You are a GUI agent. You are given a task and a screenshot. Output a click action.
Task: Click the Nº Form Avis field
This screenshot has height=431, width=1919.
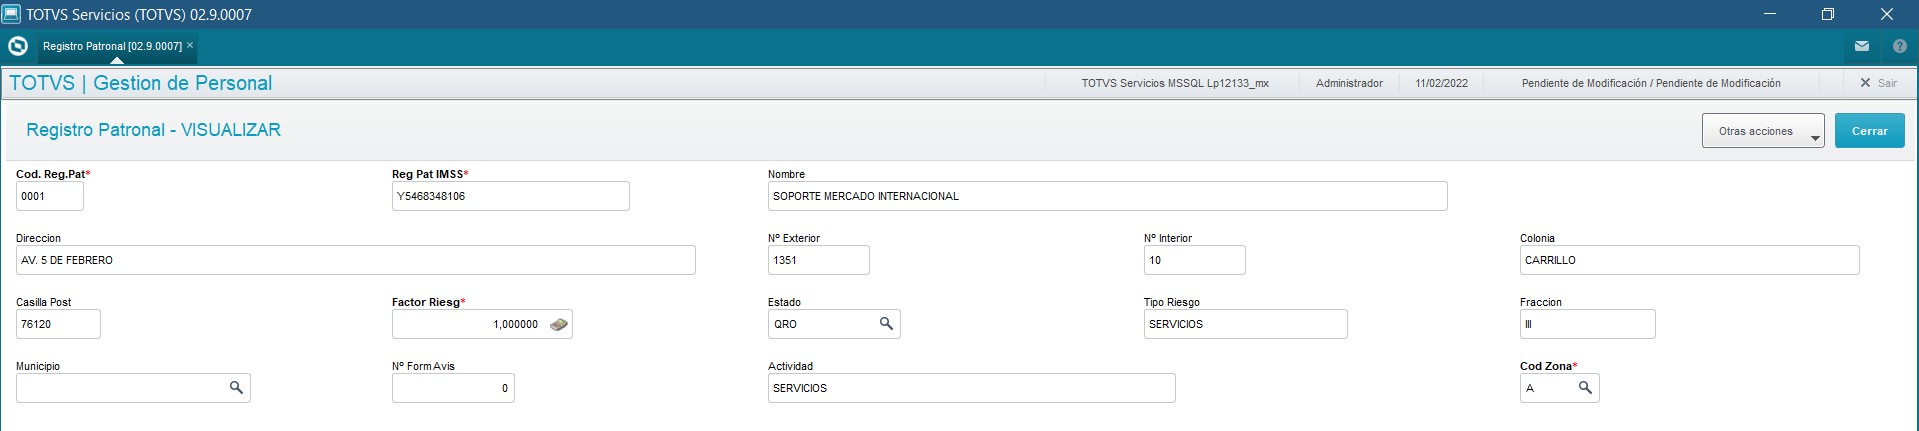pos(453,388)
